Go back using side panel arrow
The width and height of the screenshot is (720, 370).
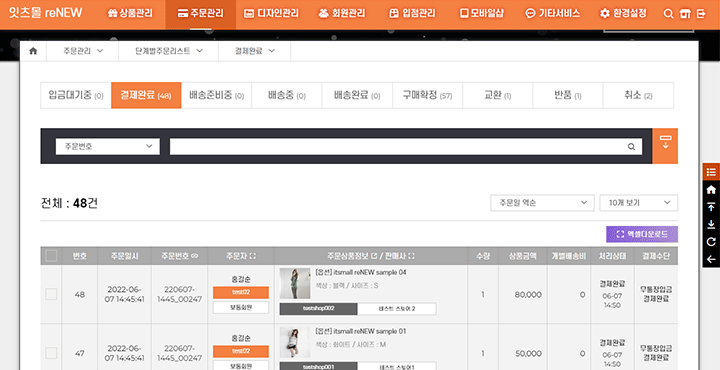pos(711,259)
